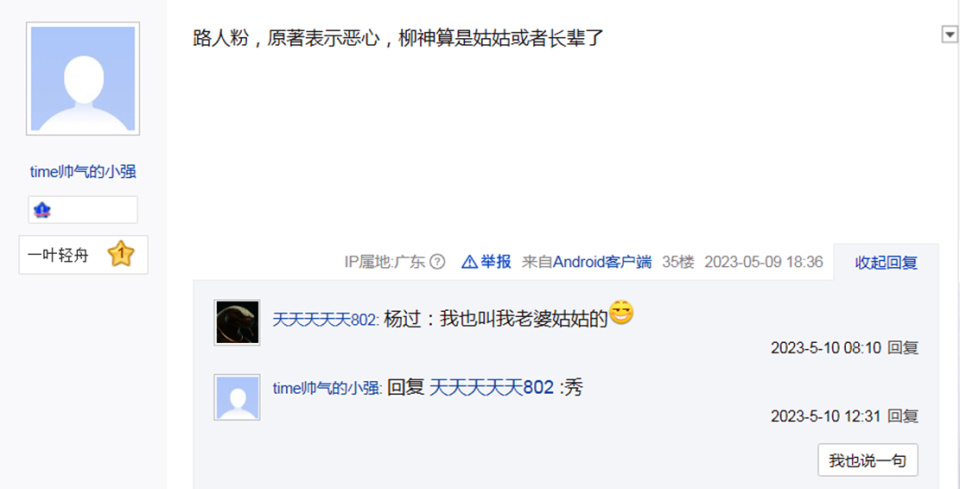Image resolution: width=960 pixels, height=489 pixels.
Task: Click the gold star level 1 icon
Action: pos(121,254)
